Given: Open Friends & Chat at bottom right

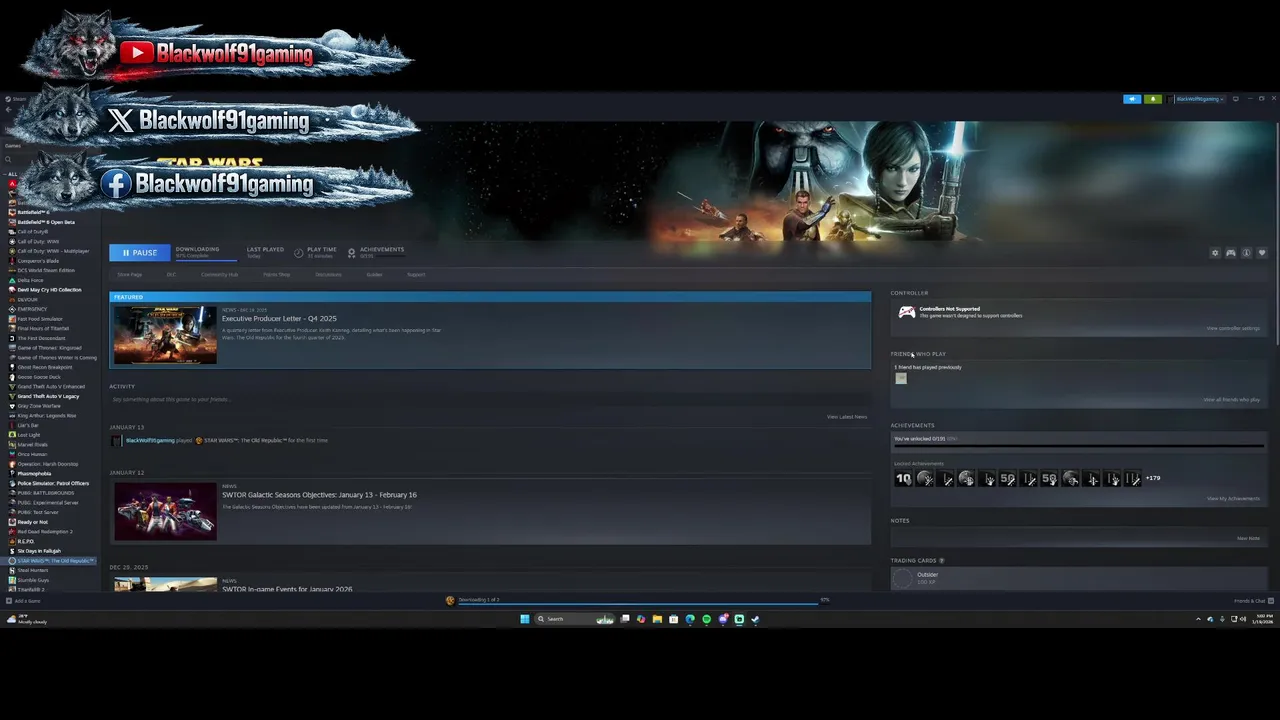Looking at the screenshot, I should tap(1254, 601).
